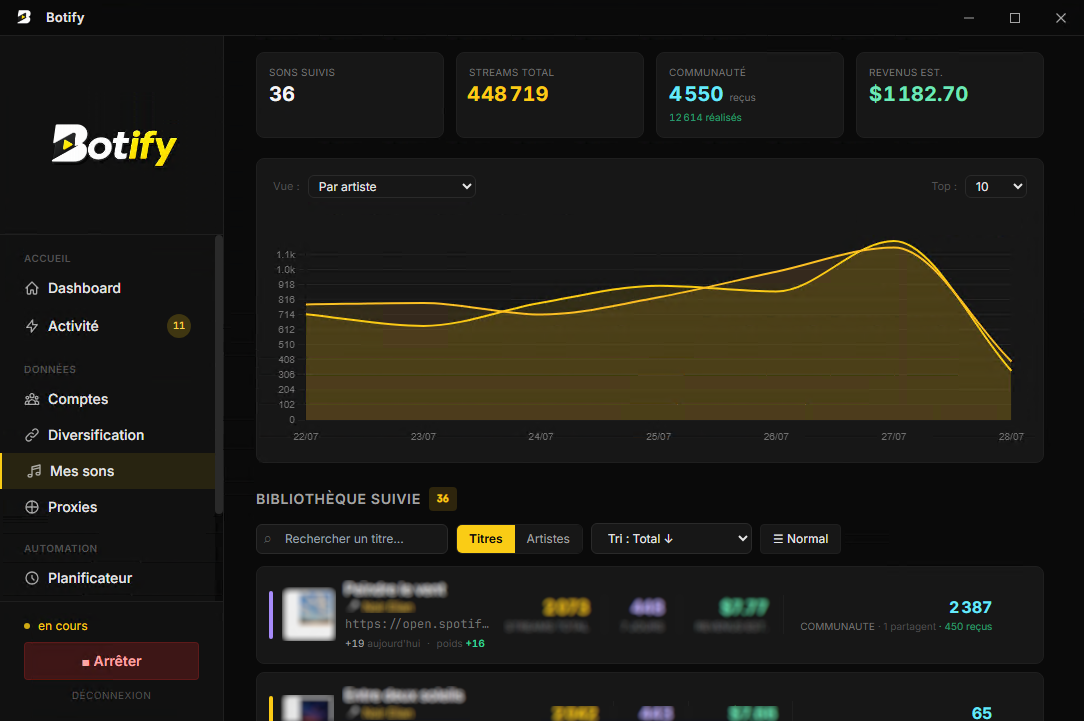Click the Diversification link icon
Screen dimensions: 1084x721
click(32, 435)
